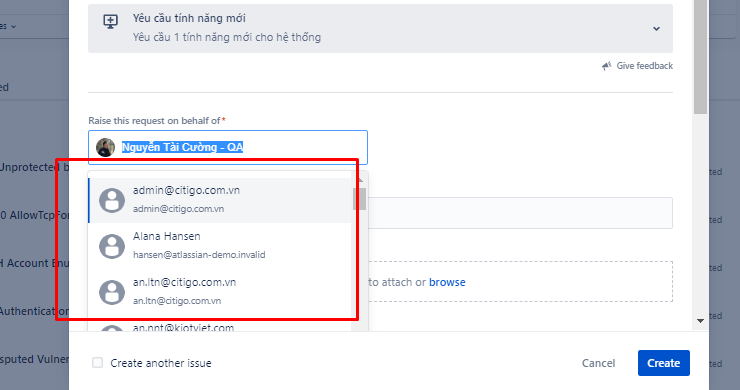Click the text field behind the user dropdown
Image resolution: width=740 pixels, height=390 pixels.
[520, 213]
